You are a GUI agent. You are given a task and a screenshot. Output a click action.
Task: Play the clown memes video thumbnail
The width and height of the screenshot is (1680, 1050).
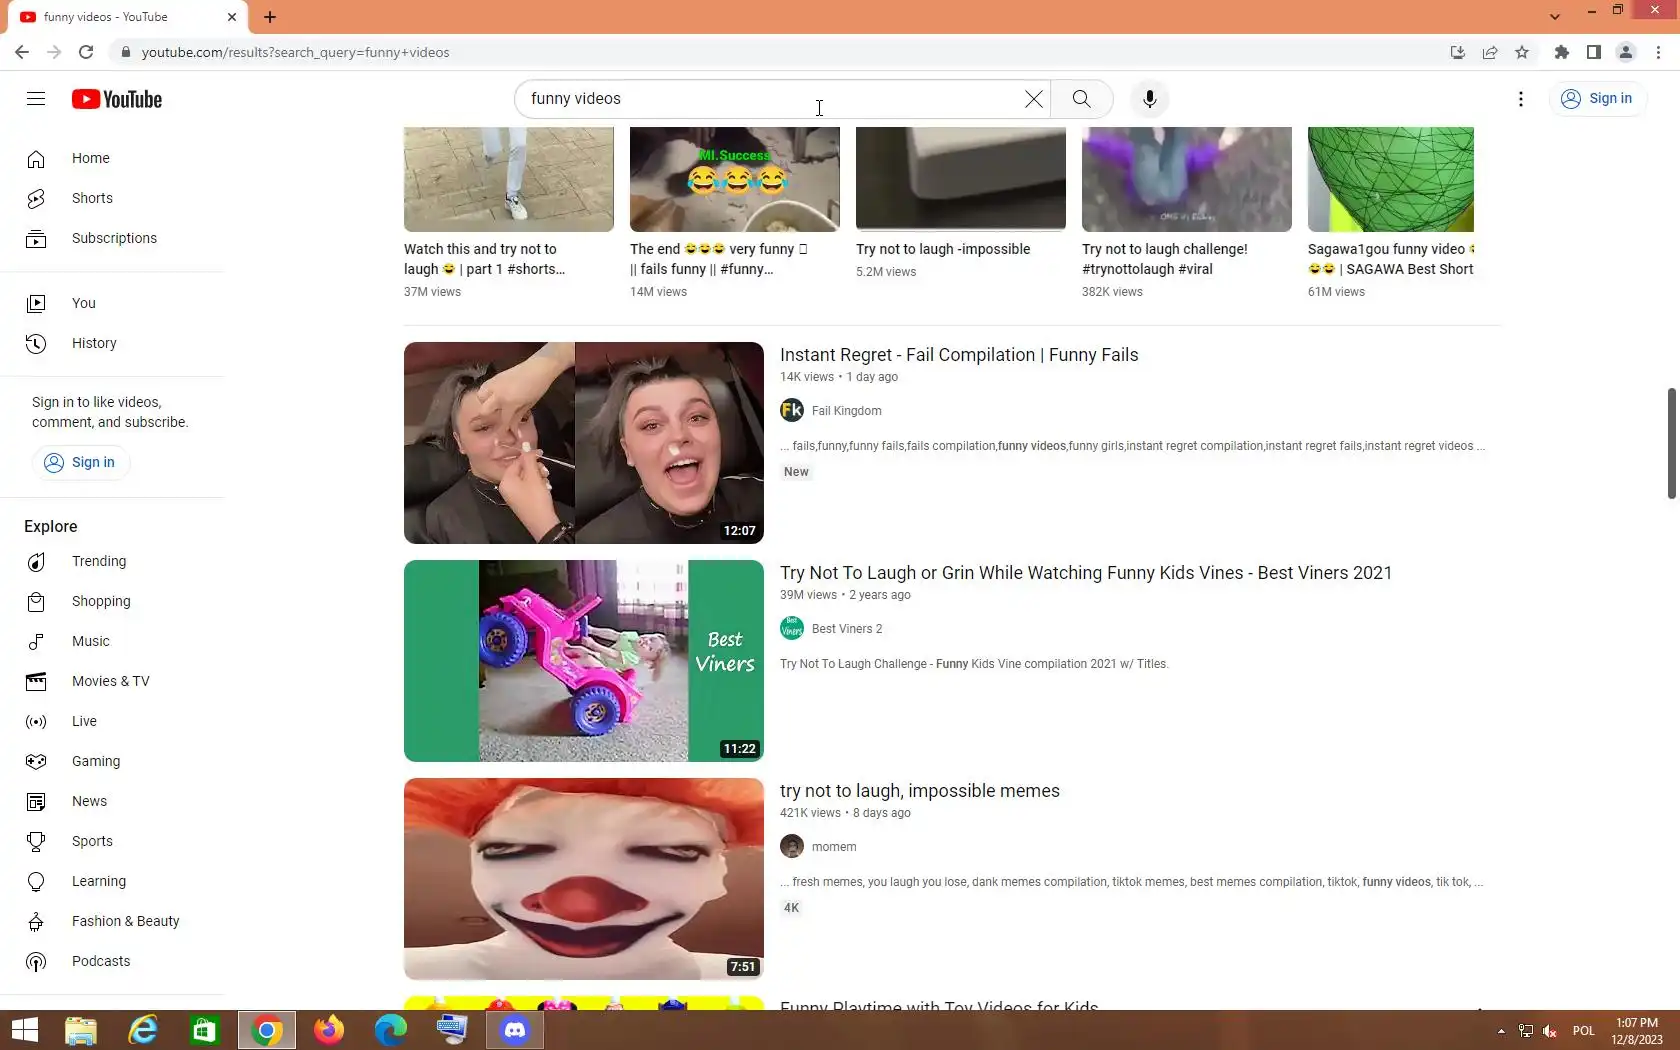(584, 879)
